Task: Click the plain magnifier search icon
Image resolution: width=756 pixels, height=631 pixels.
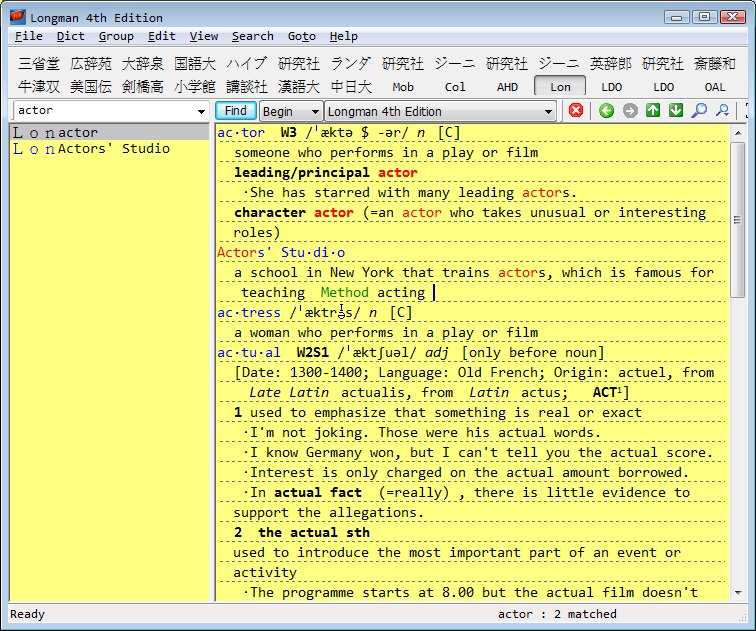Action: (x=699, y=111)
